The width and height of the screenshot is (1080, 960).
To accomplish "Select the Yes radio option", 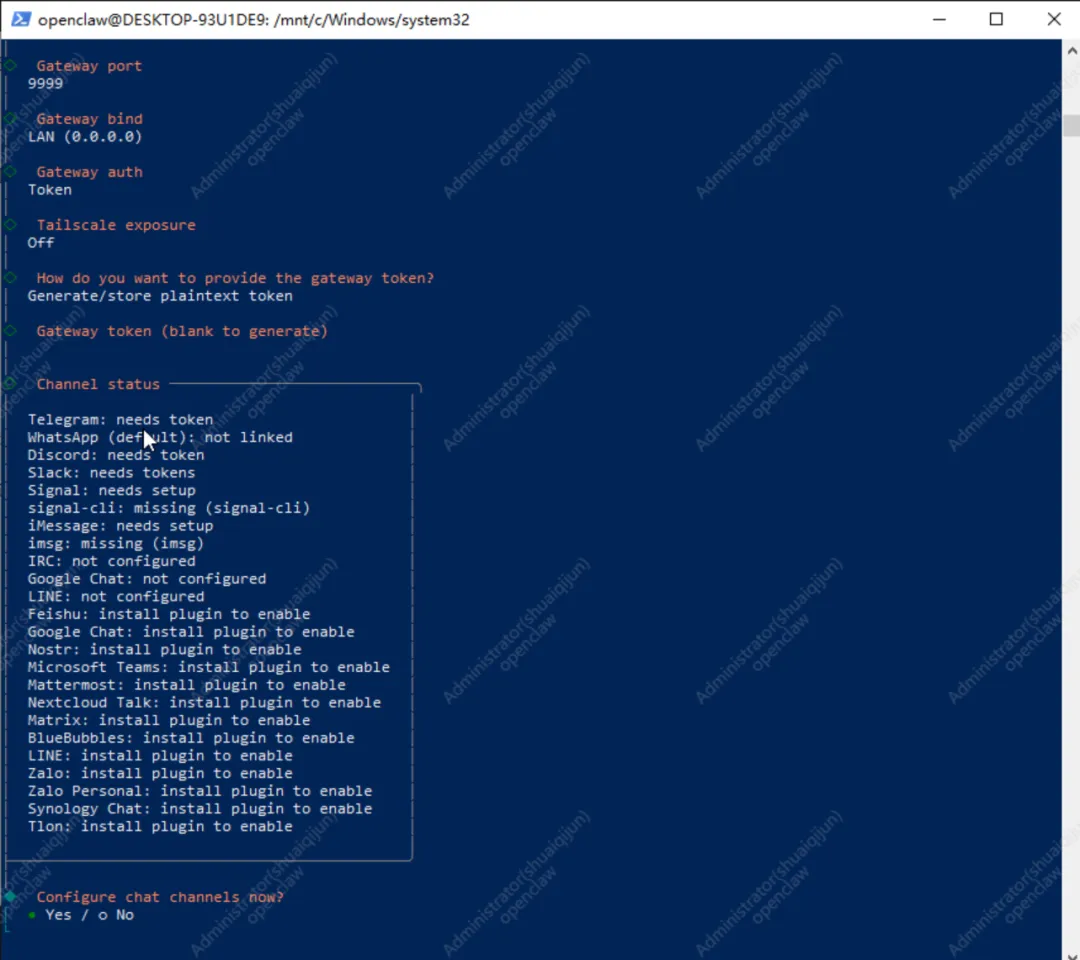I will [x=50, y=915].
